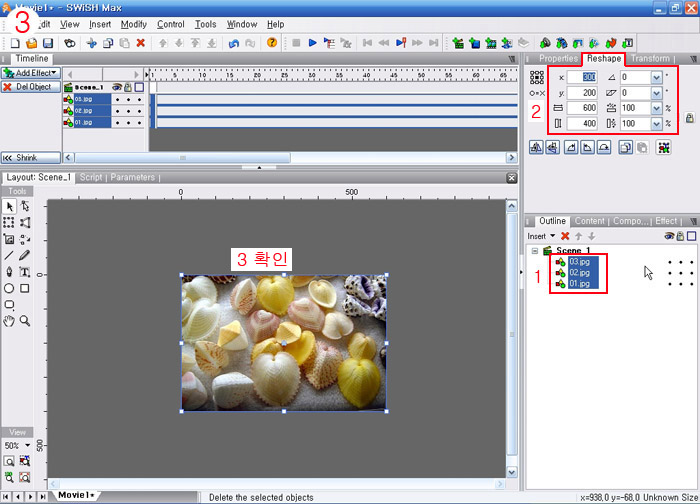Viewport: 700px width, 504px height.
Task: Select the Ellipse tool
Action: 9,288
